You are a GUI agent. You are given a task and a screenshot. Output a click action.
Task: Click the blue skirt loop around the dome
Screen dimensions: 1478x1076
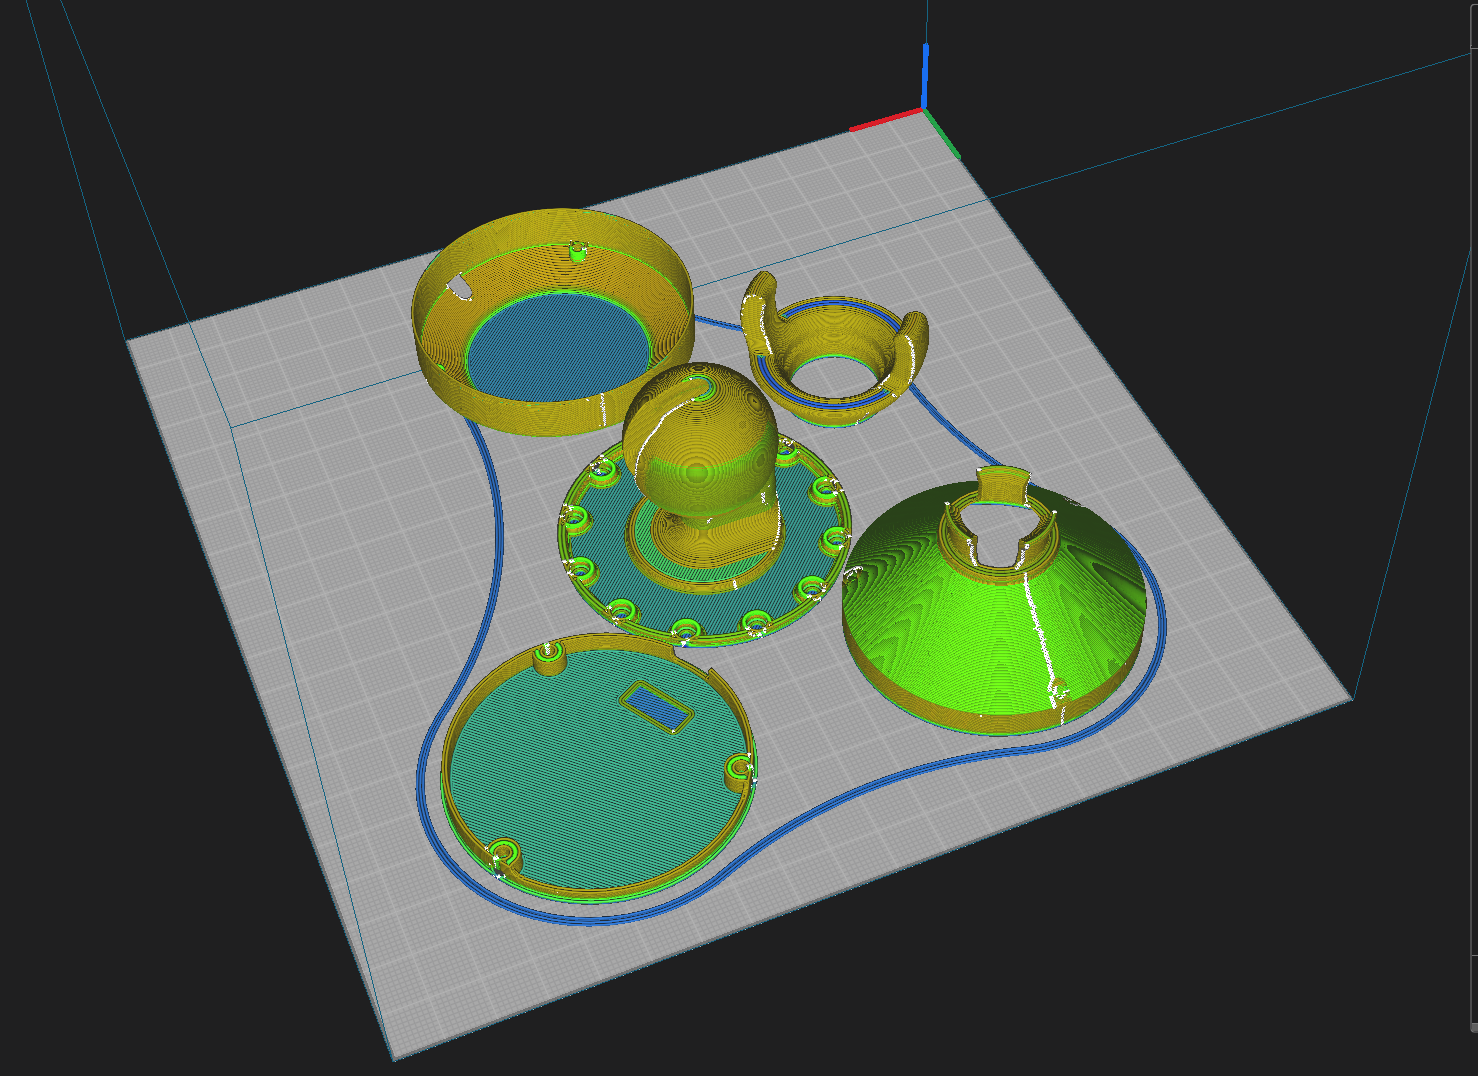click(x=1158, y=640)
